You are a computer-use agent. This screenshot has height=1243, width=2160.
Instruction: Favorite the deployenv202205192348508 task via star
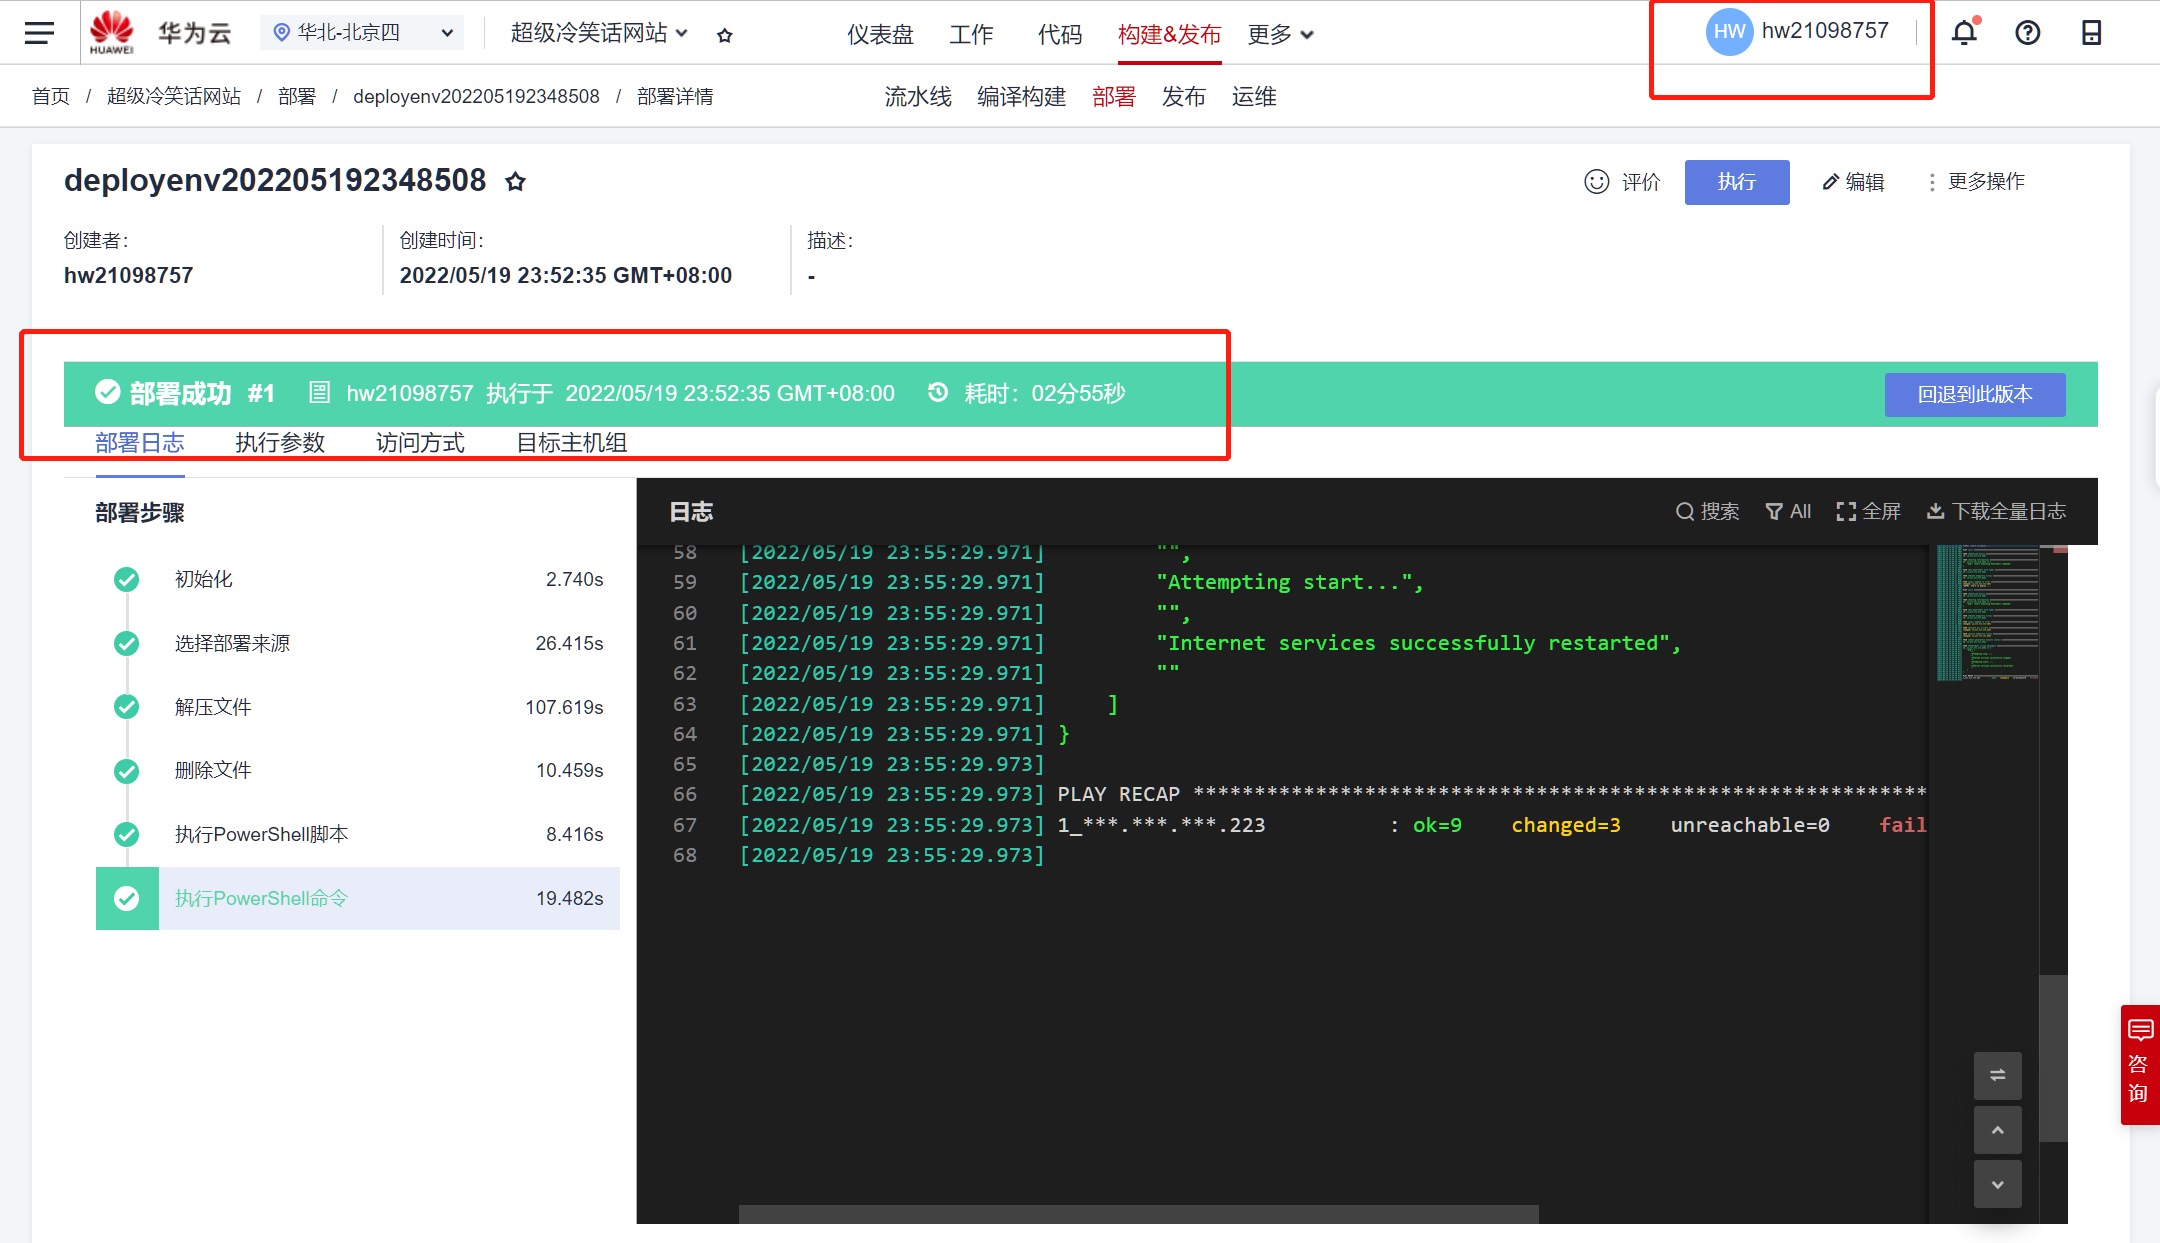515,182
